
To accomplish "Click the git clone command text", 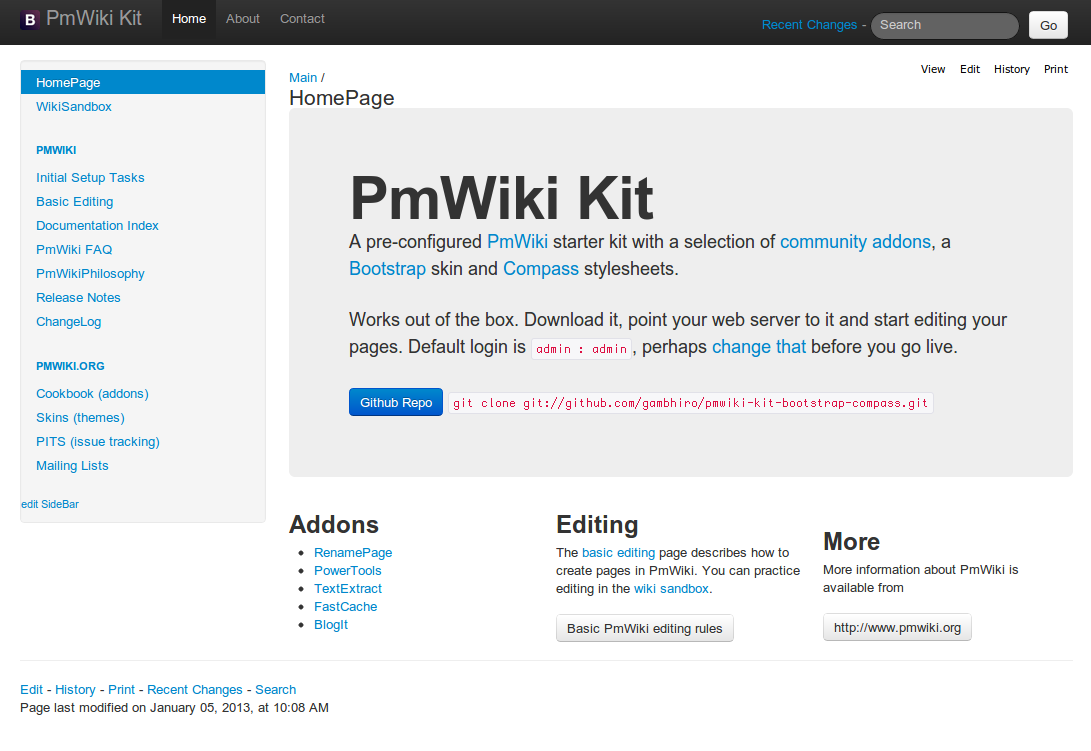I will click(x=690, y=403).
